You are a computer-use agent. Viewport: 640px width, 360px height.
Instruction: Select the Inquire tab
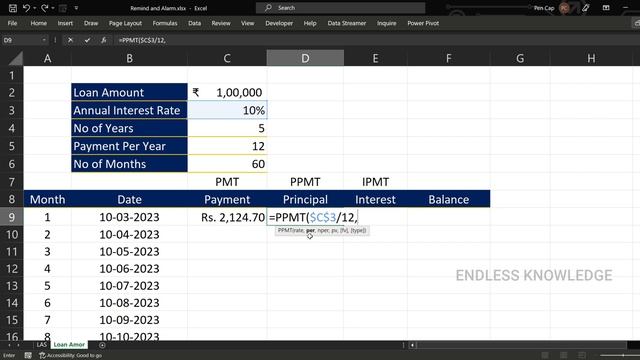[386, 23]
